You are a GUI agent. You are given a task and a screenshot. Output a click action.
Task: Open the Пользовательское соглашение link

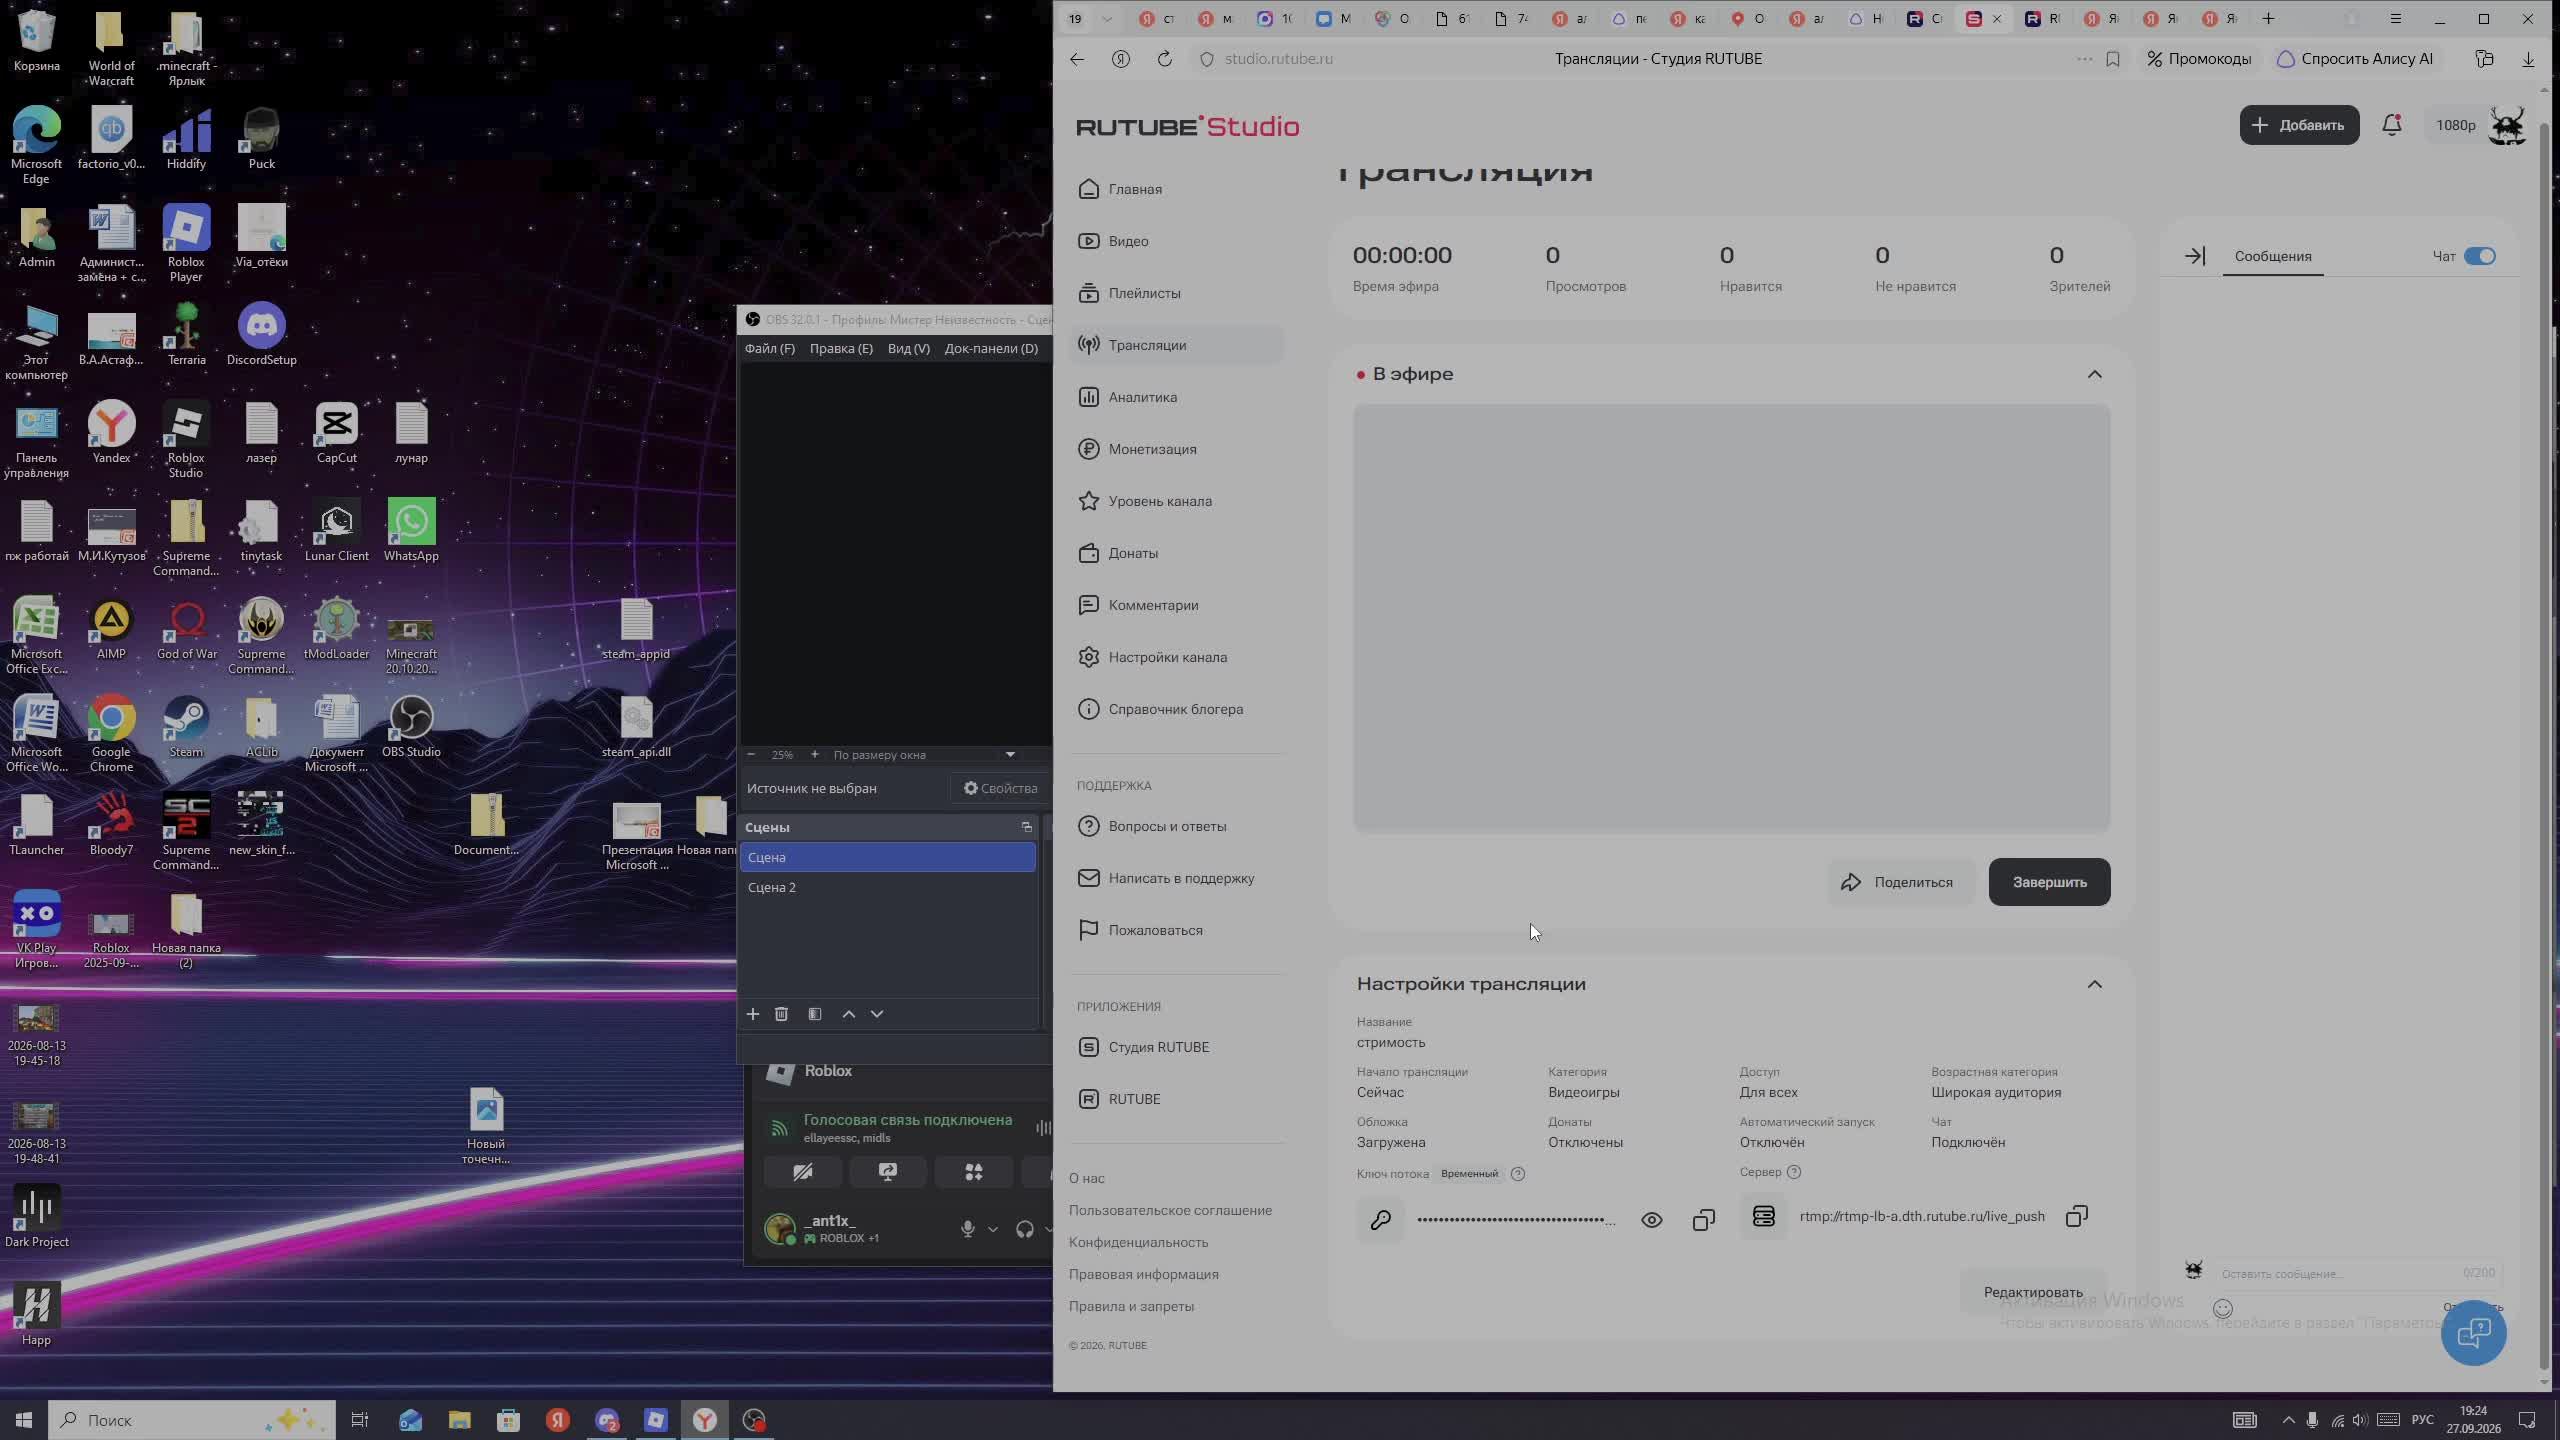coord(1170,1210)
